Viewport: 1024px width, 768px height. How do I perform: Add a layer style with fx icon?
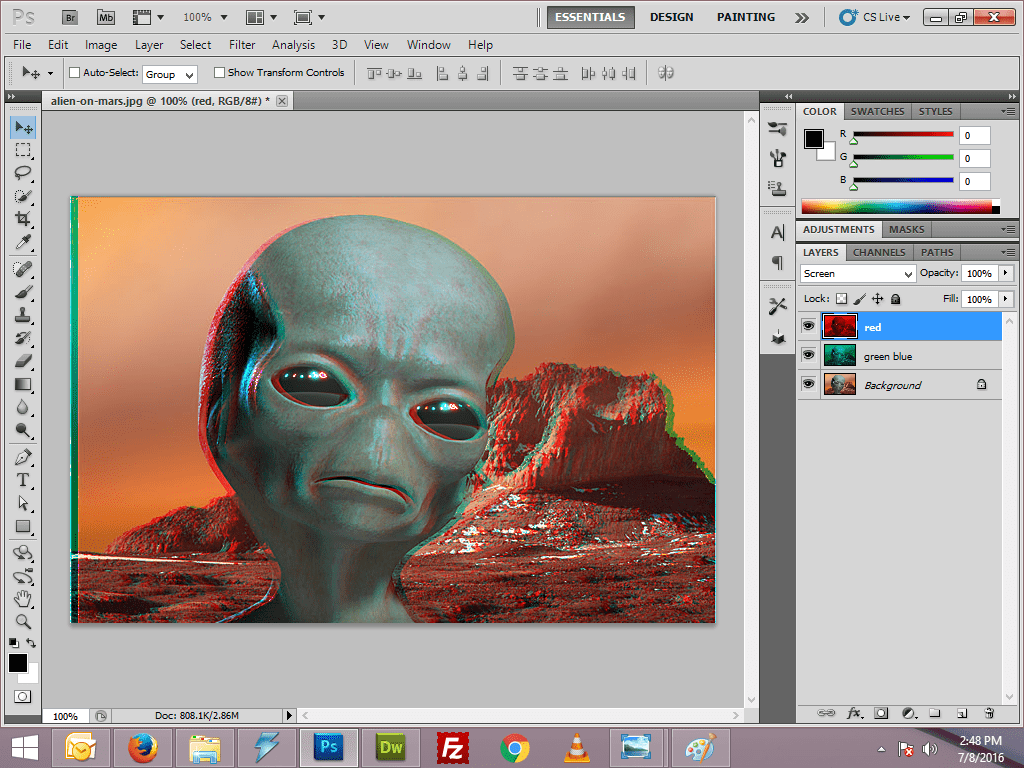tap(854, 713)
